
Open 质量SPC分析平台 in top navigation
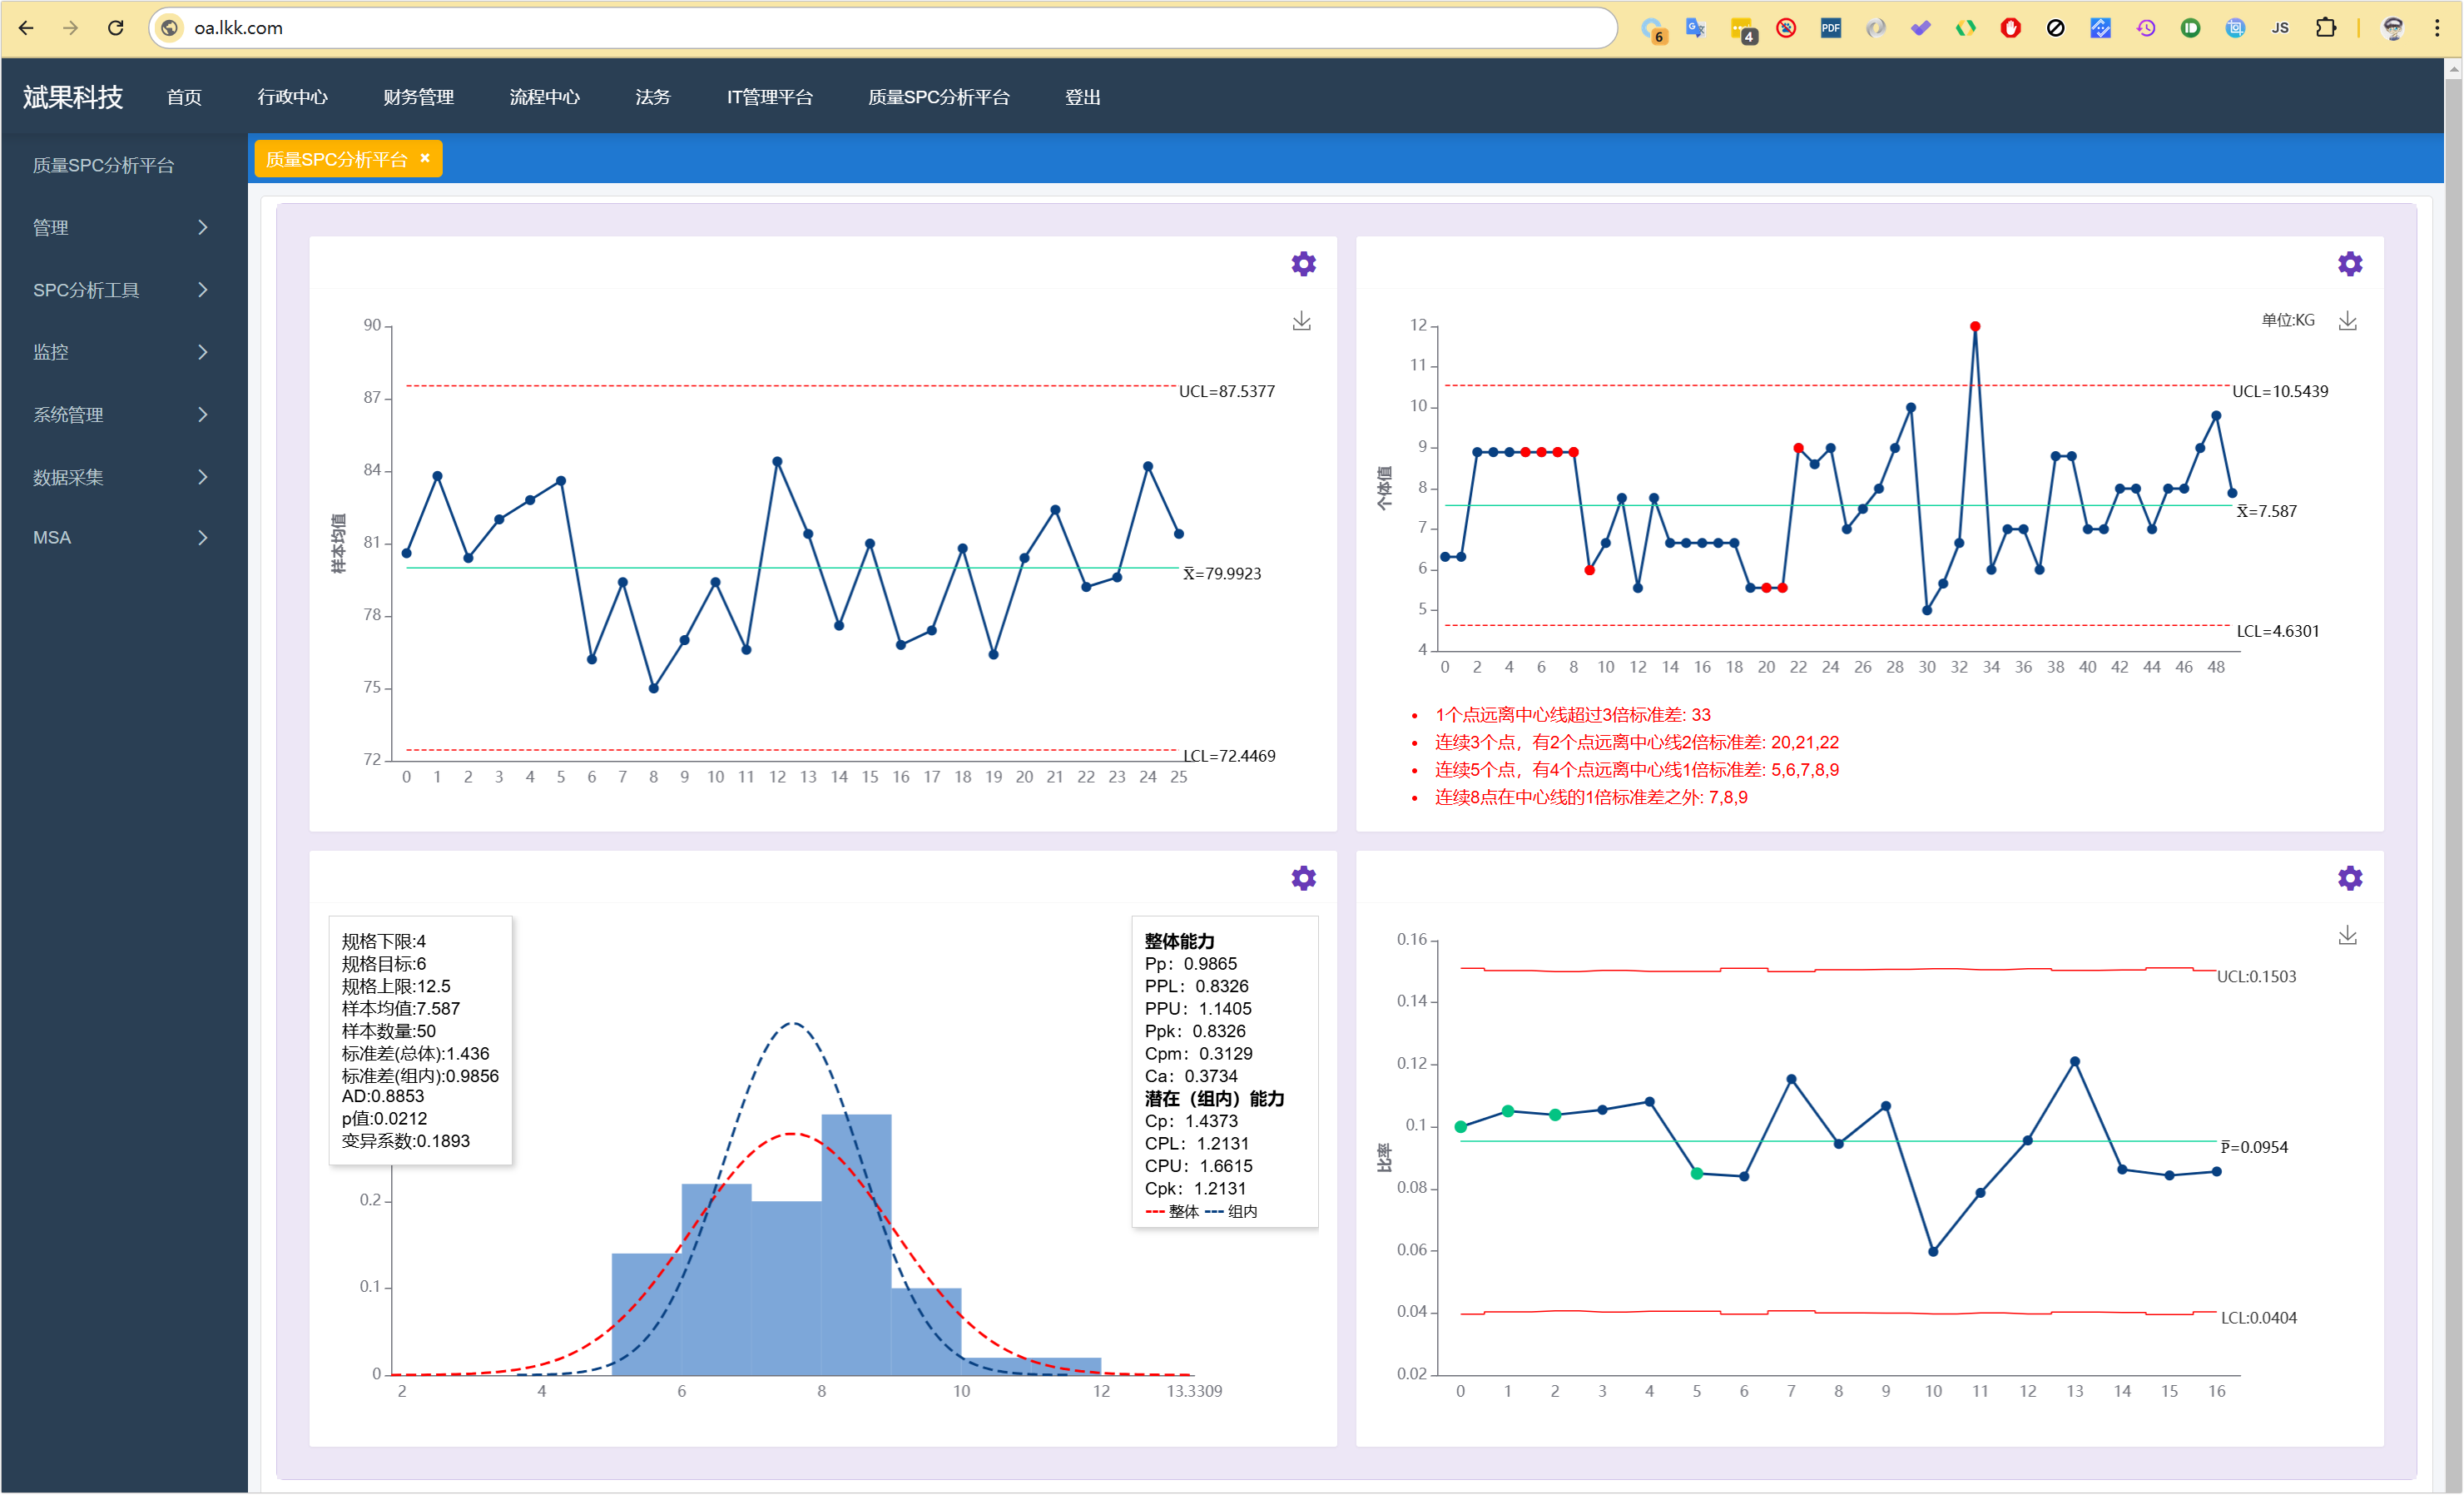(x=938, y=97)
